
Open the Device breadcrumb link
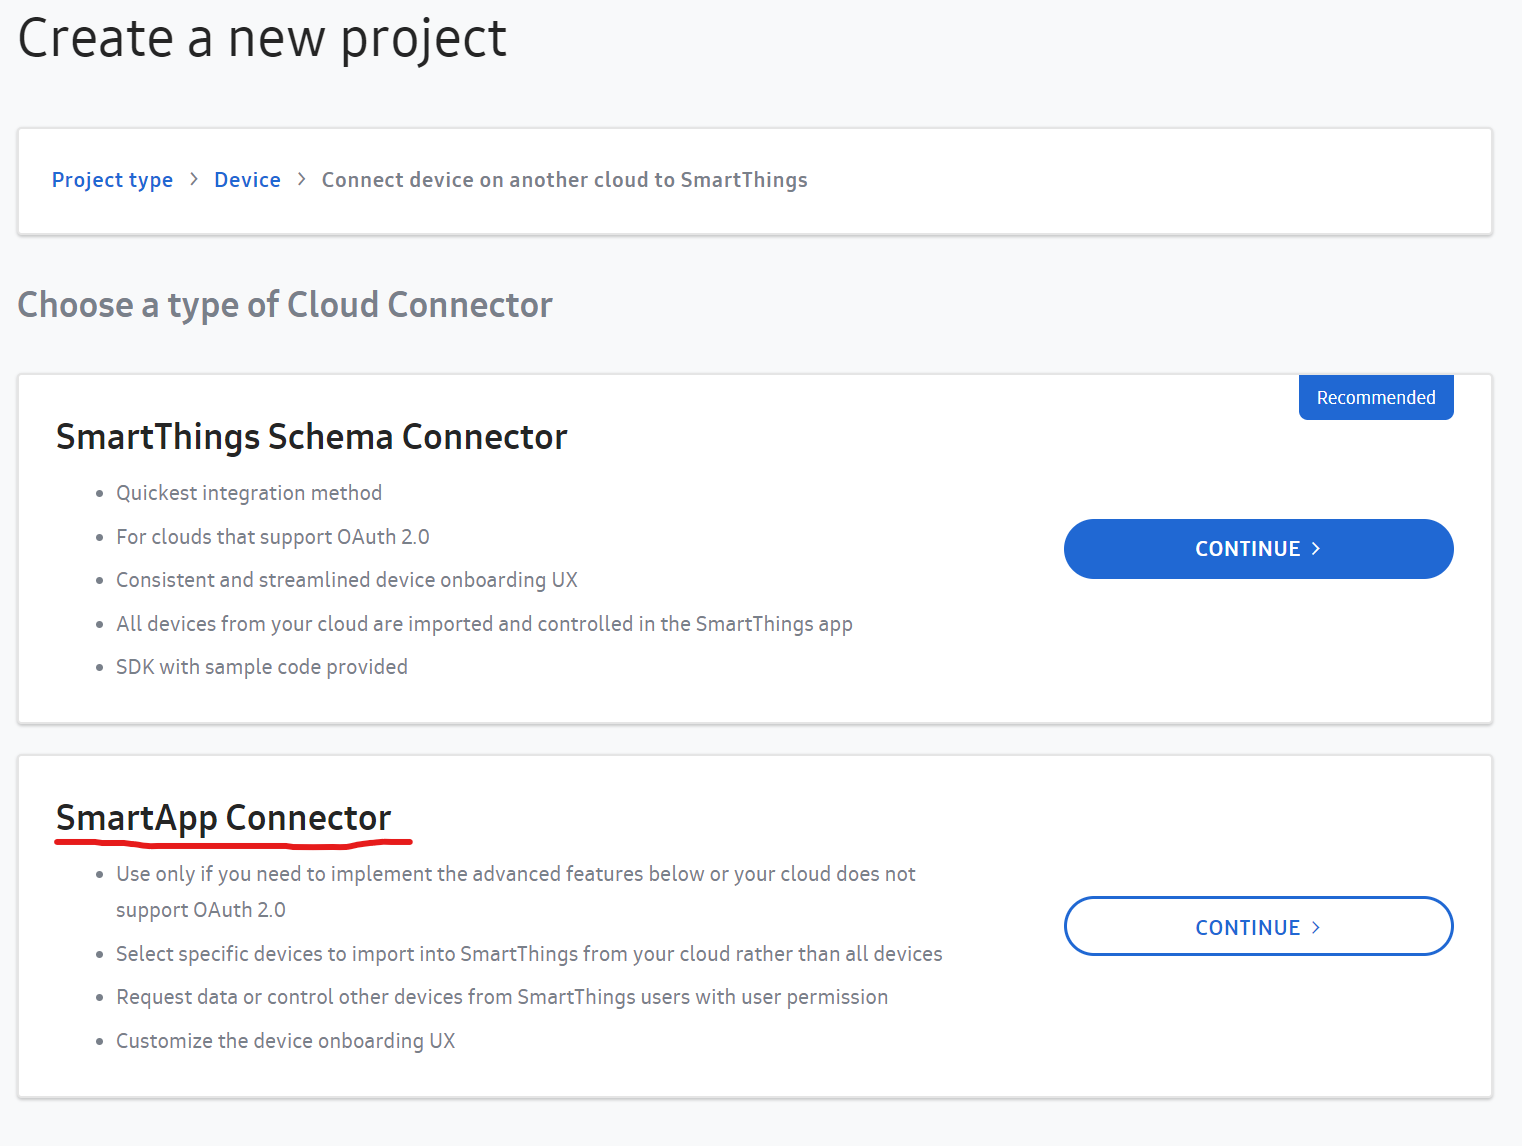(x=247, y=180)
